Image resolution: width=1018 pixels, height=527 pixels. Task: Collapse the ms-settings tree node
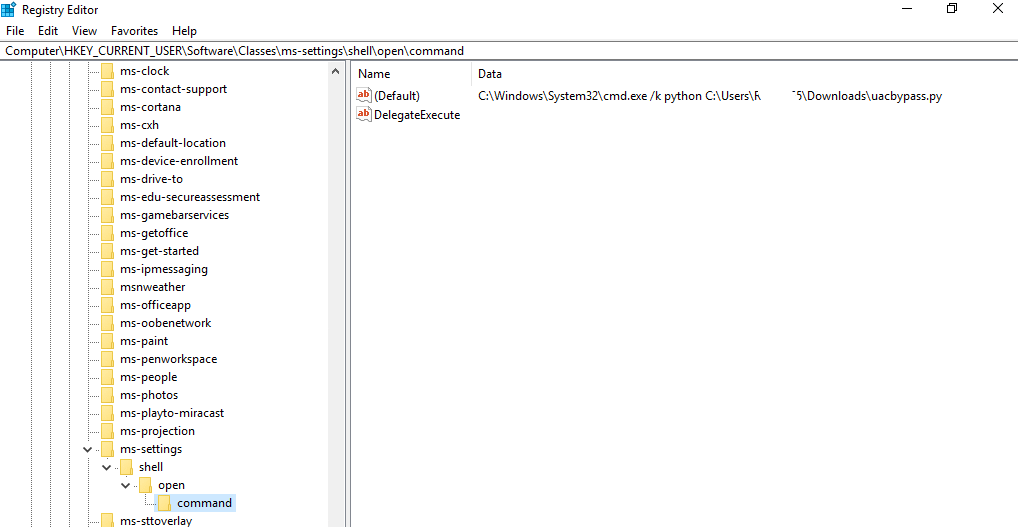[x=87, y=449]
